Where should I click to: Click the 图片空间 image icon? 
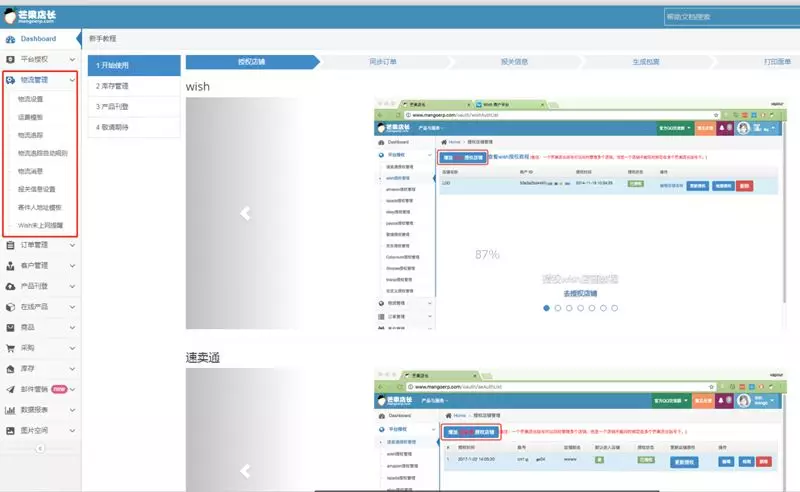pos(11,430)
